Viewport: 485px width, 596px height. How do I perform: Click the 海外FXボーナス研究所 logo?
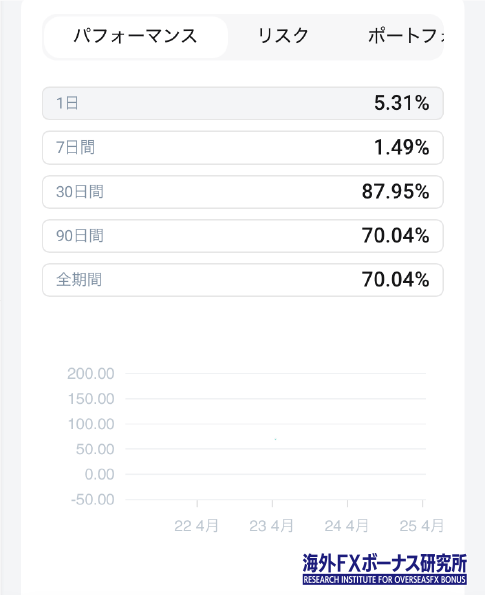click(385, 569)
